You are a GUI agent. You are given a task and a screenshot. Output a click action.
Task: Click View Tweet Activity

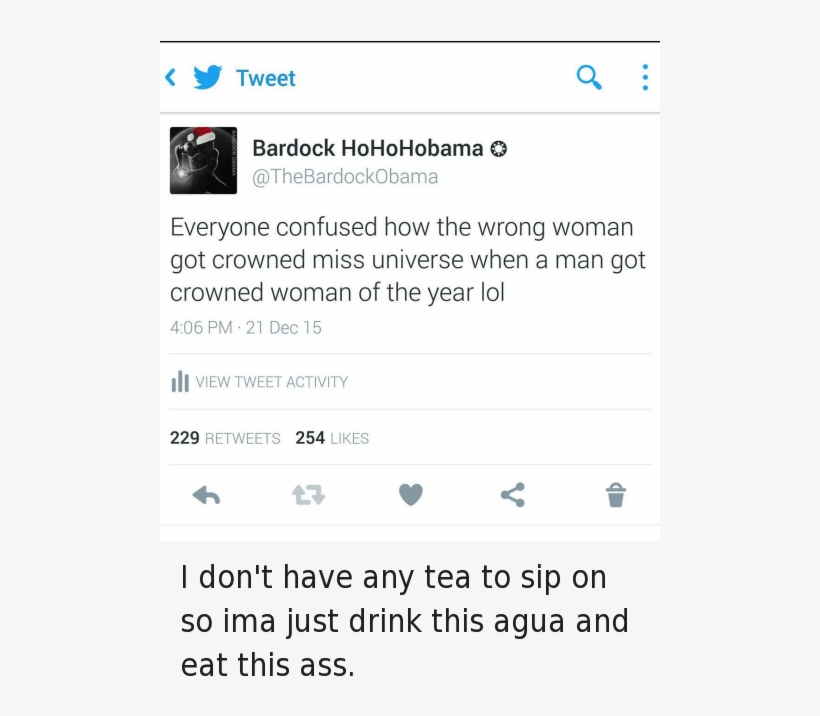click(x=271, y=382)
